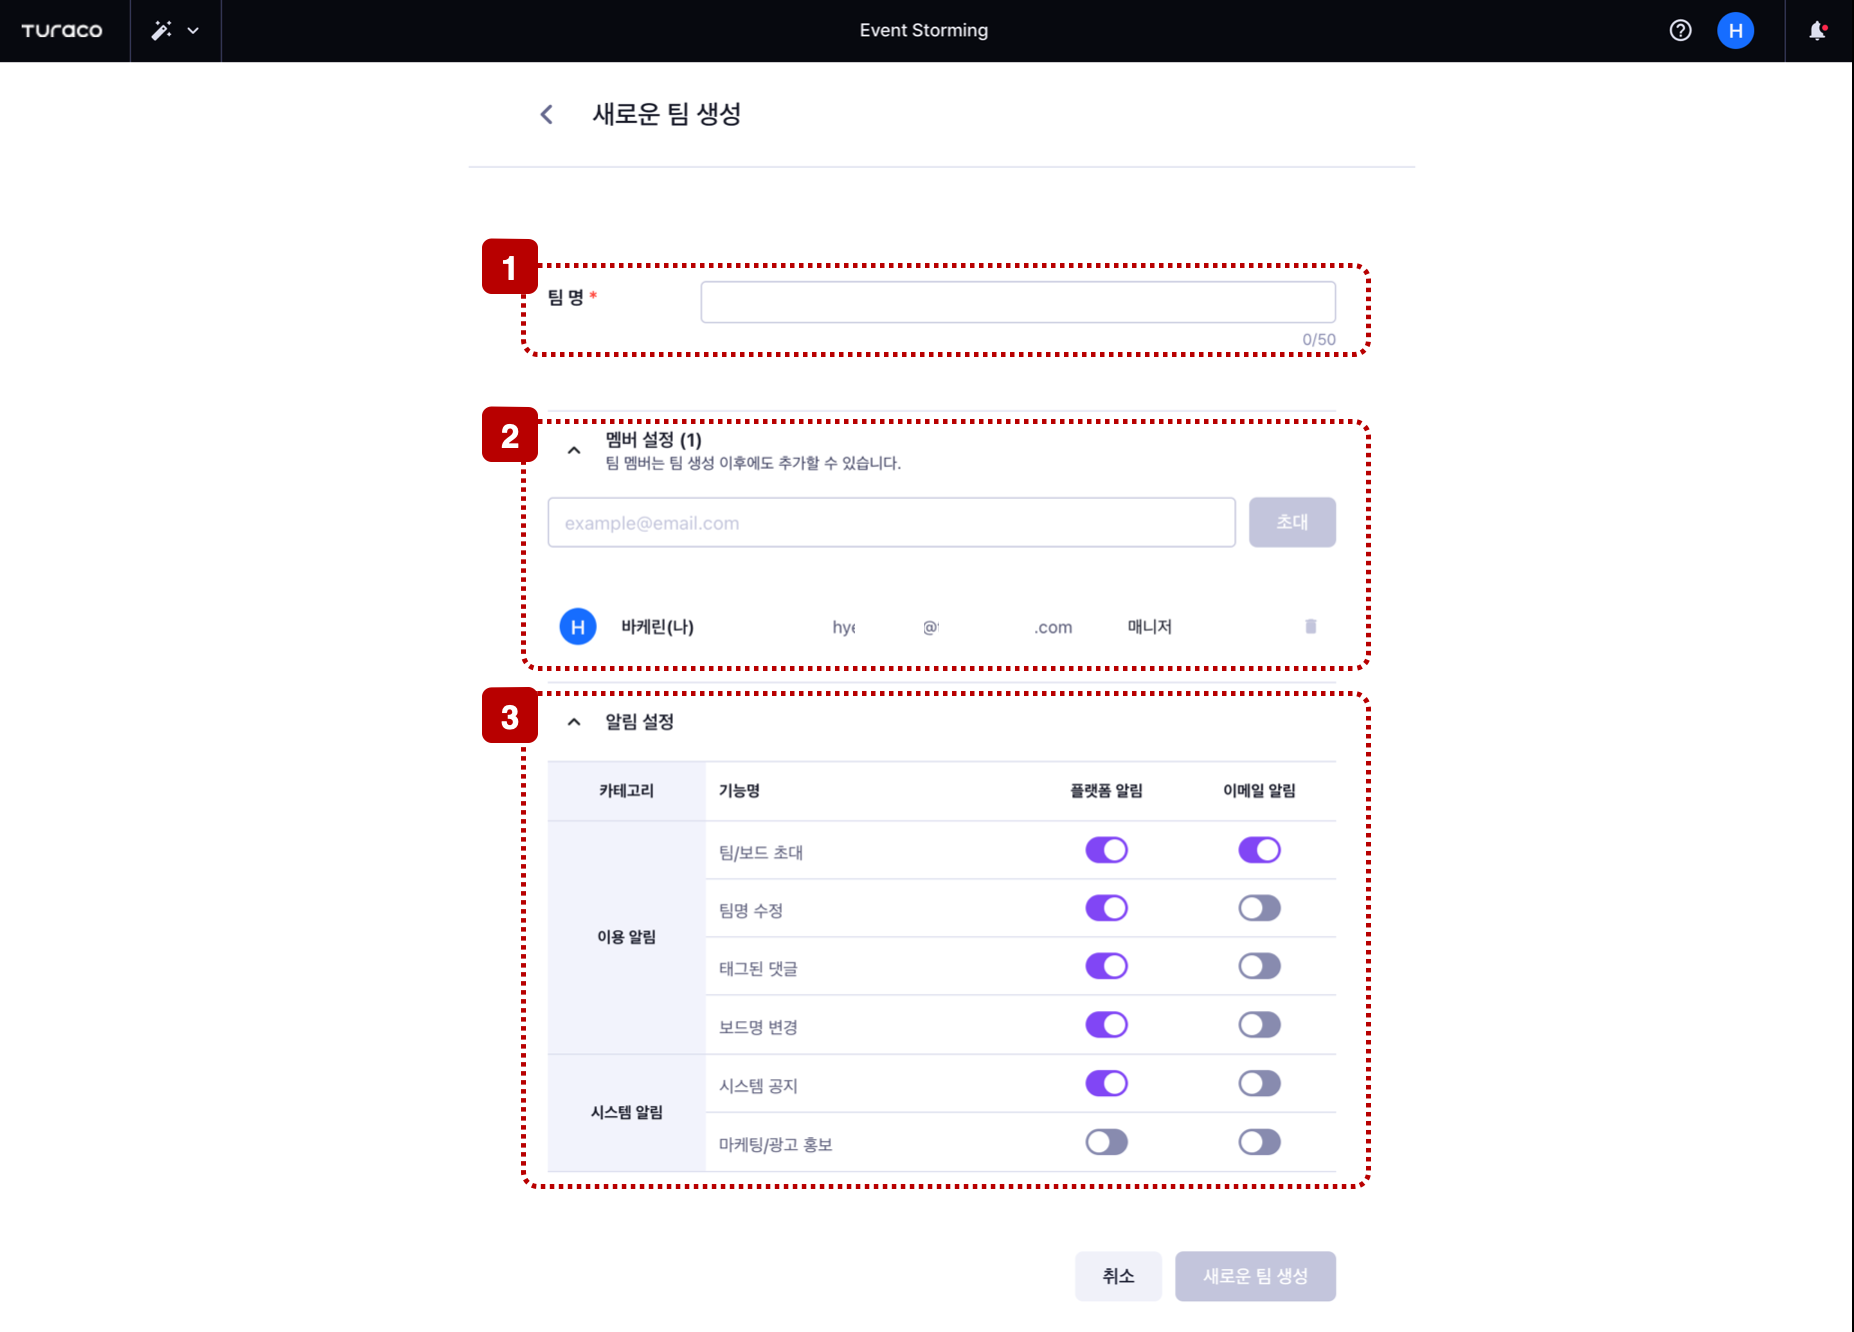
Task: Toggle platform alert for 팀명 수정
Action: pos(1106,908)
